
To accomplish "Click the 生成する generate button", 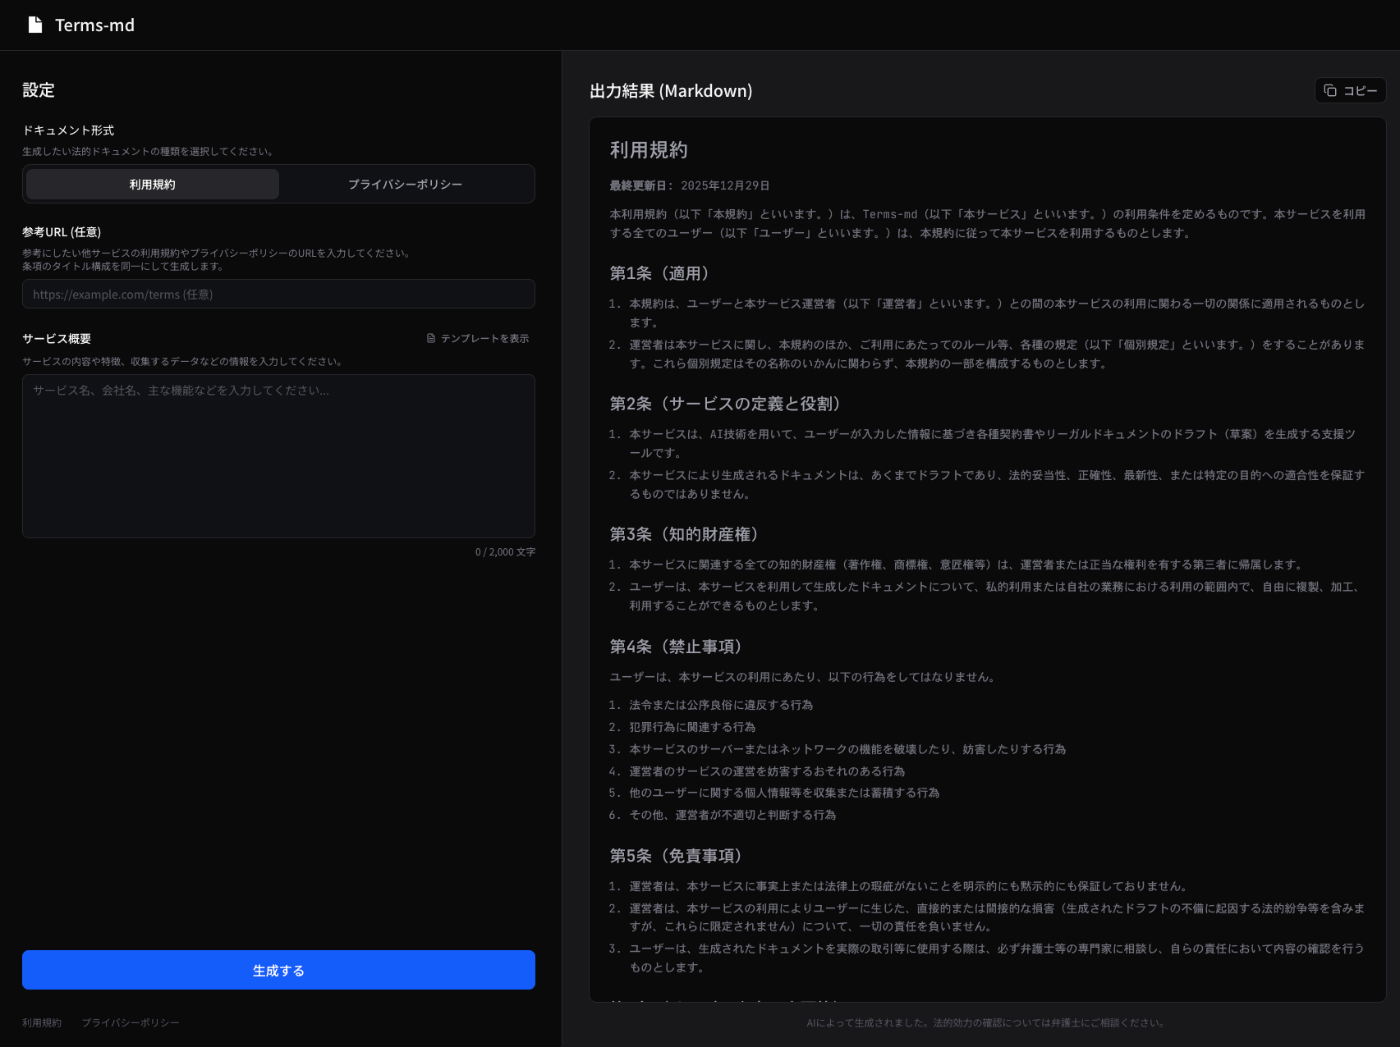I will [278, 969].
